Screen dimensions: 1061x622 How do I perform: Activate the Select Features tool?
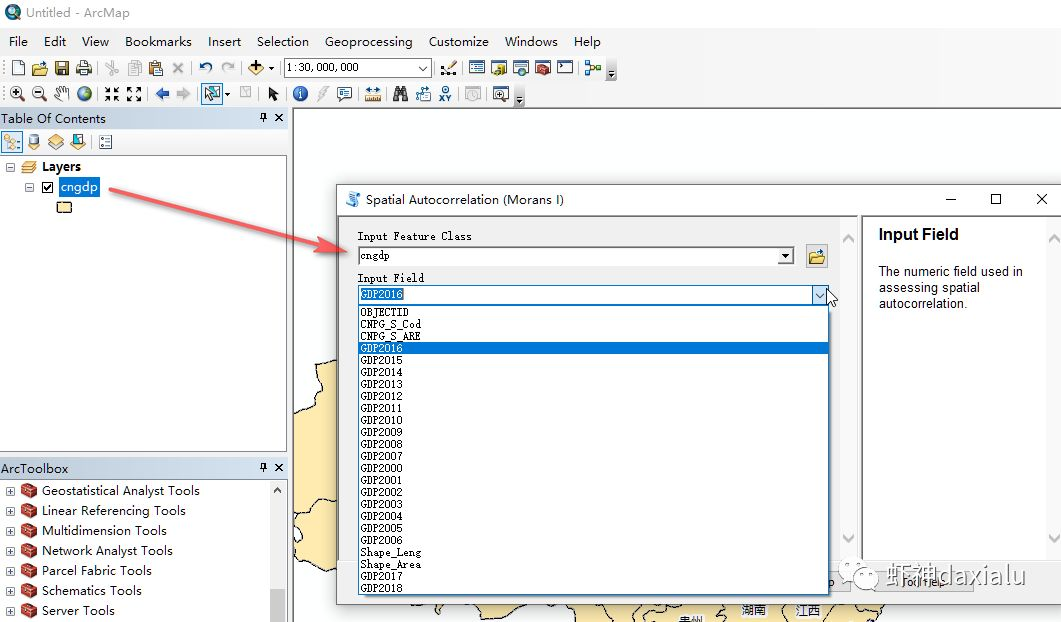(212, 94)
